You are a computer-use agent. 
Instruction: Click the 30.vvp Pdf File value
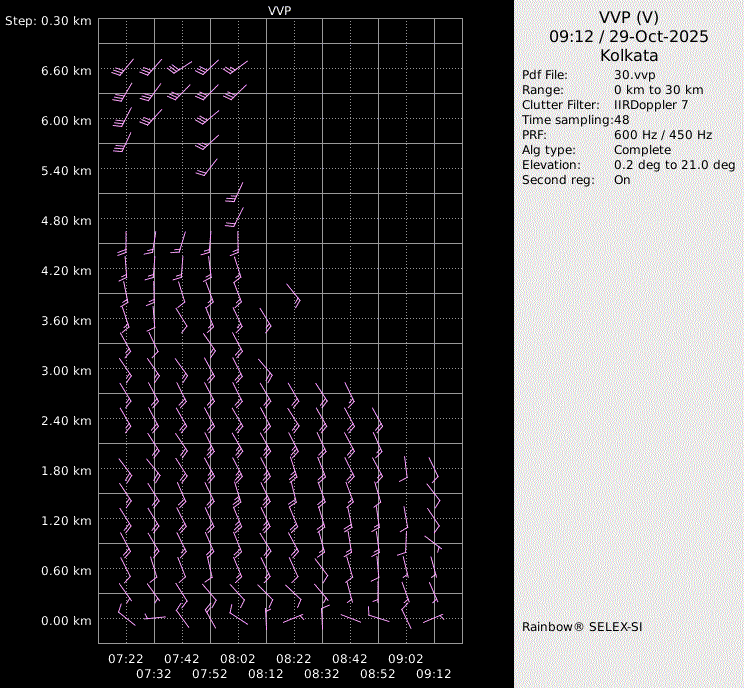coord(634,75)
